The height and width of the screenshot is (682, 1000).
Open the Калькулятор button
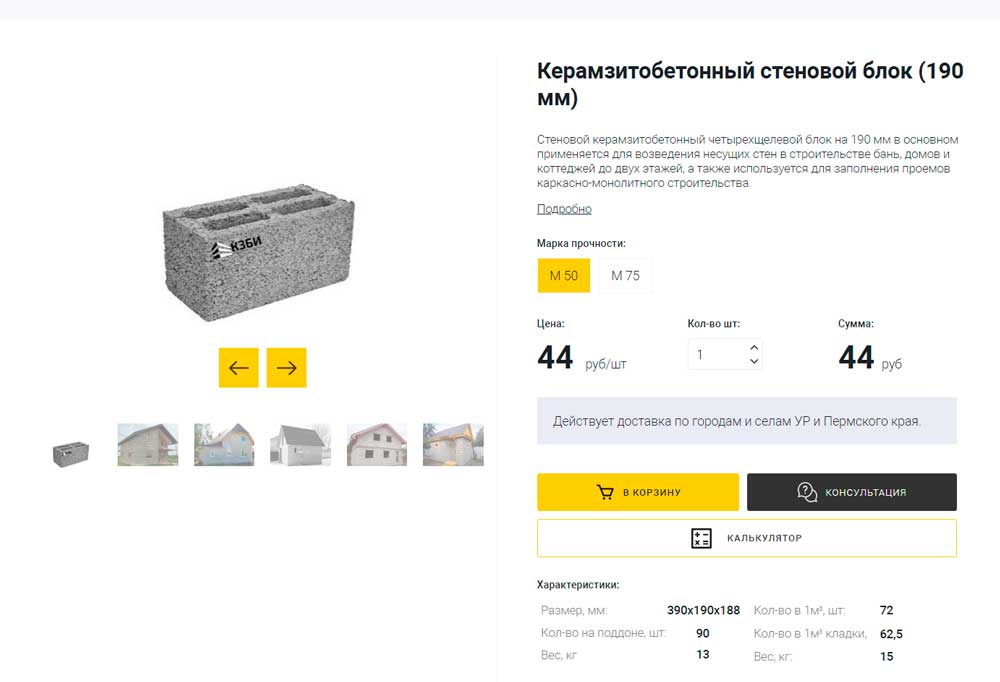pos(746,538)
